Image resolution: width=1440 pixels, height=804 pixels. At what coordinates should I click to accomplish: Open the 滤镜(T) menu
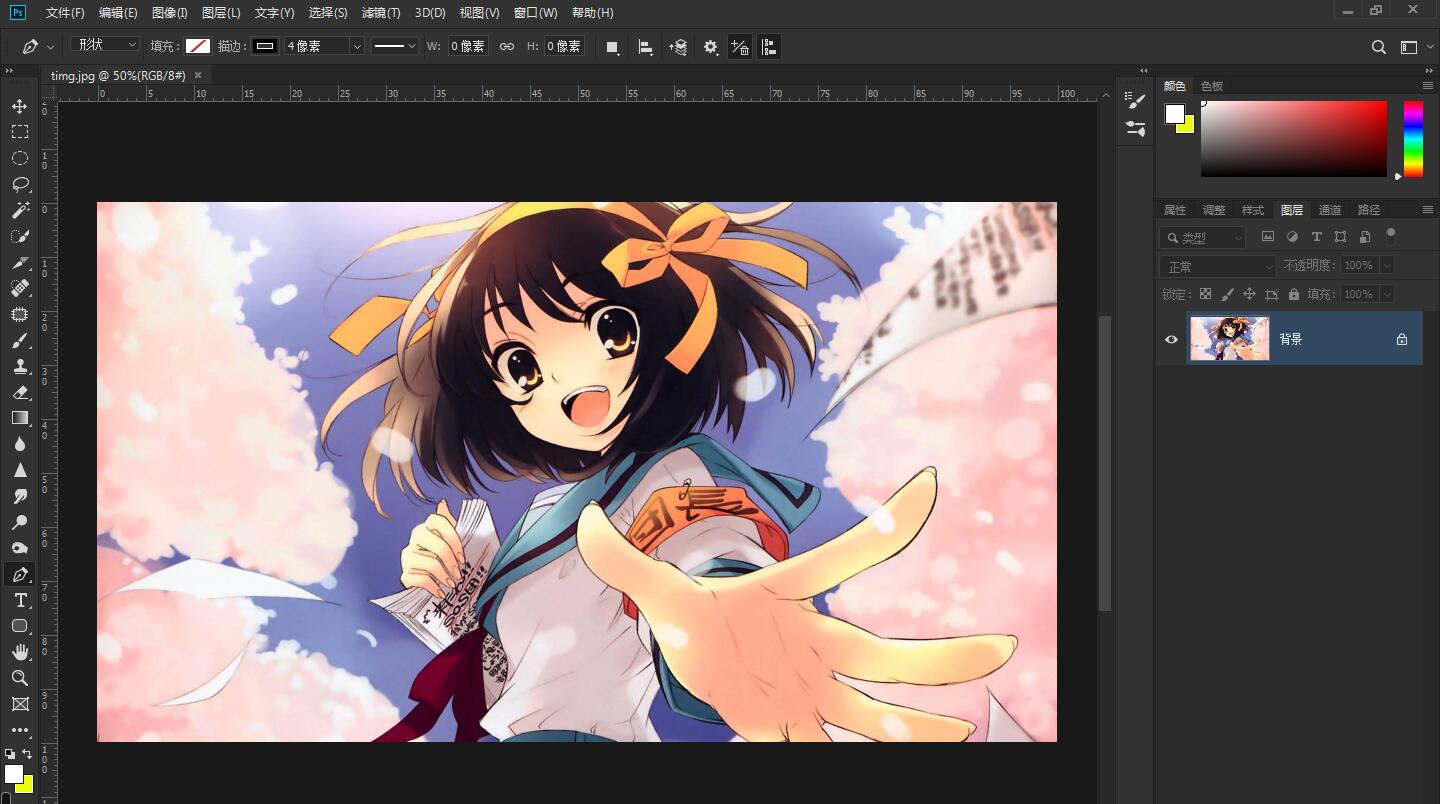click(381, 13)
